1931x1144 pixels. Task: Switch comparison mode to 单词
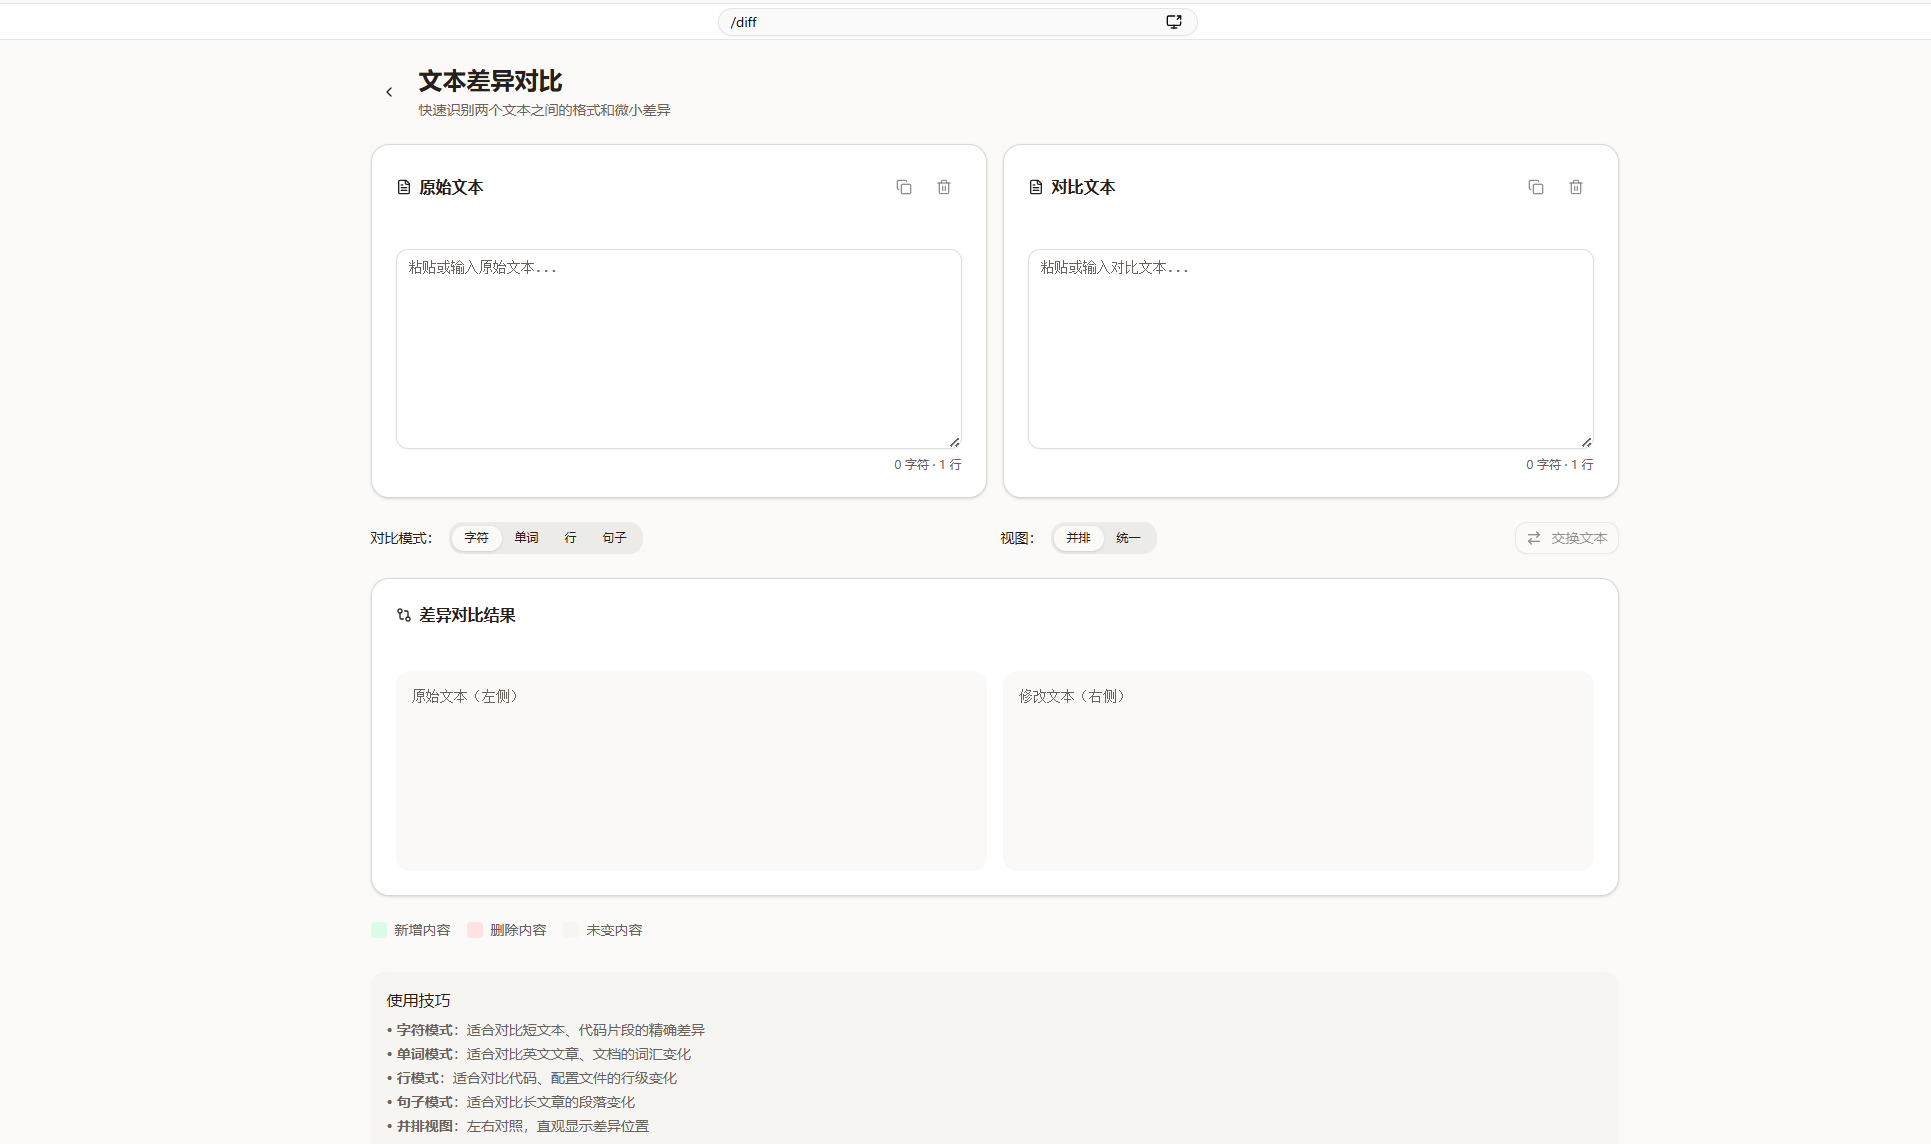(x=526, y=538)
